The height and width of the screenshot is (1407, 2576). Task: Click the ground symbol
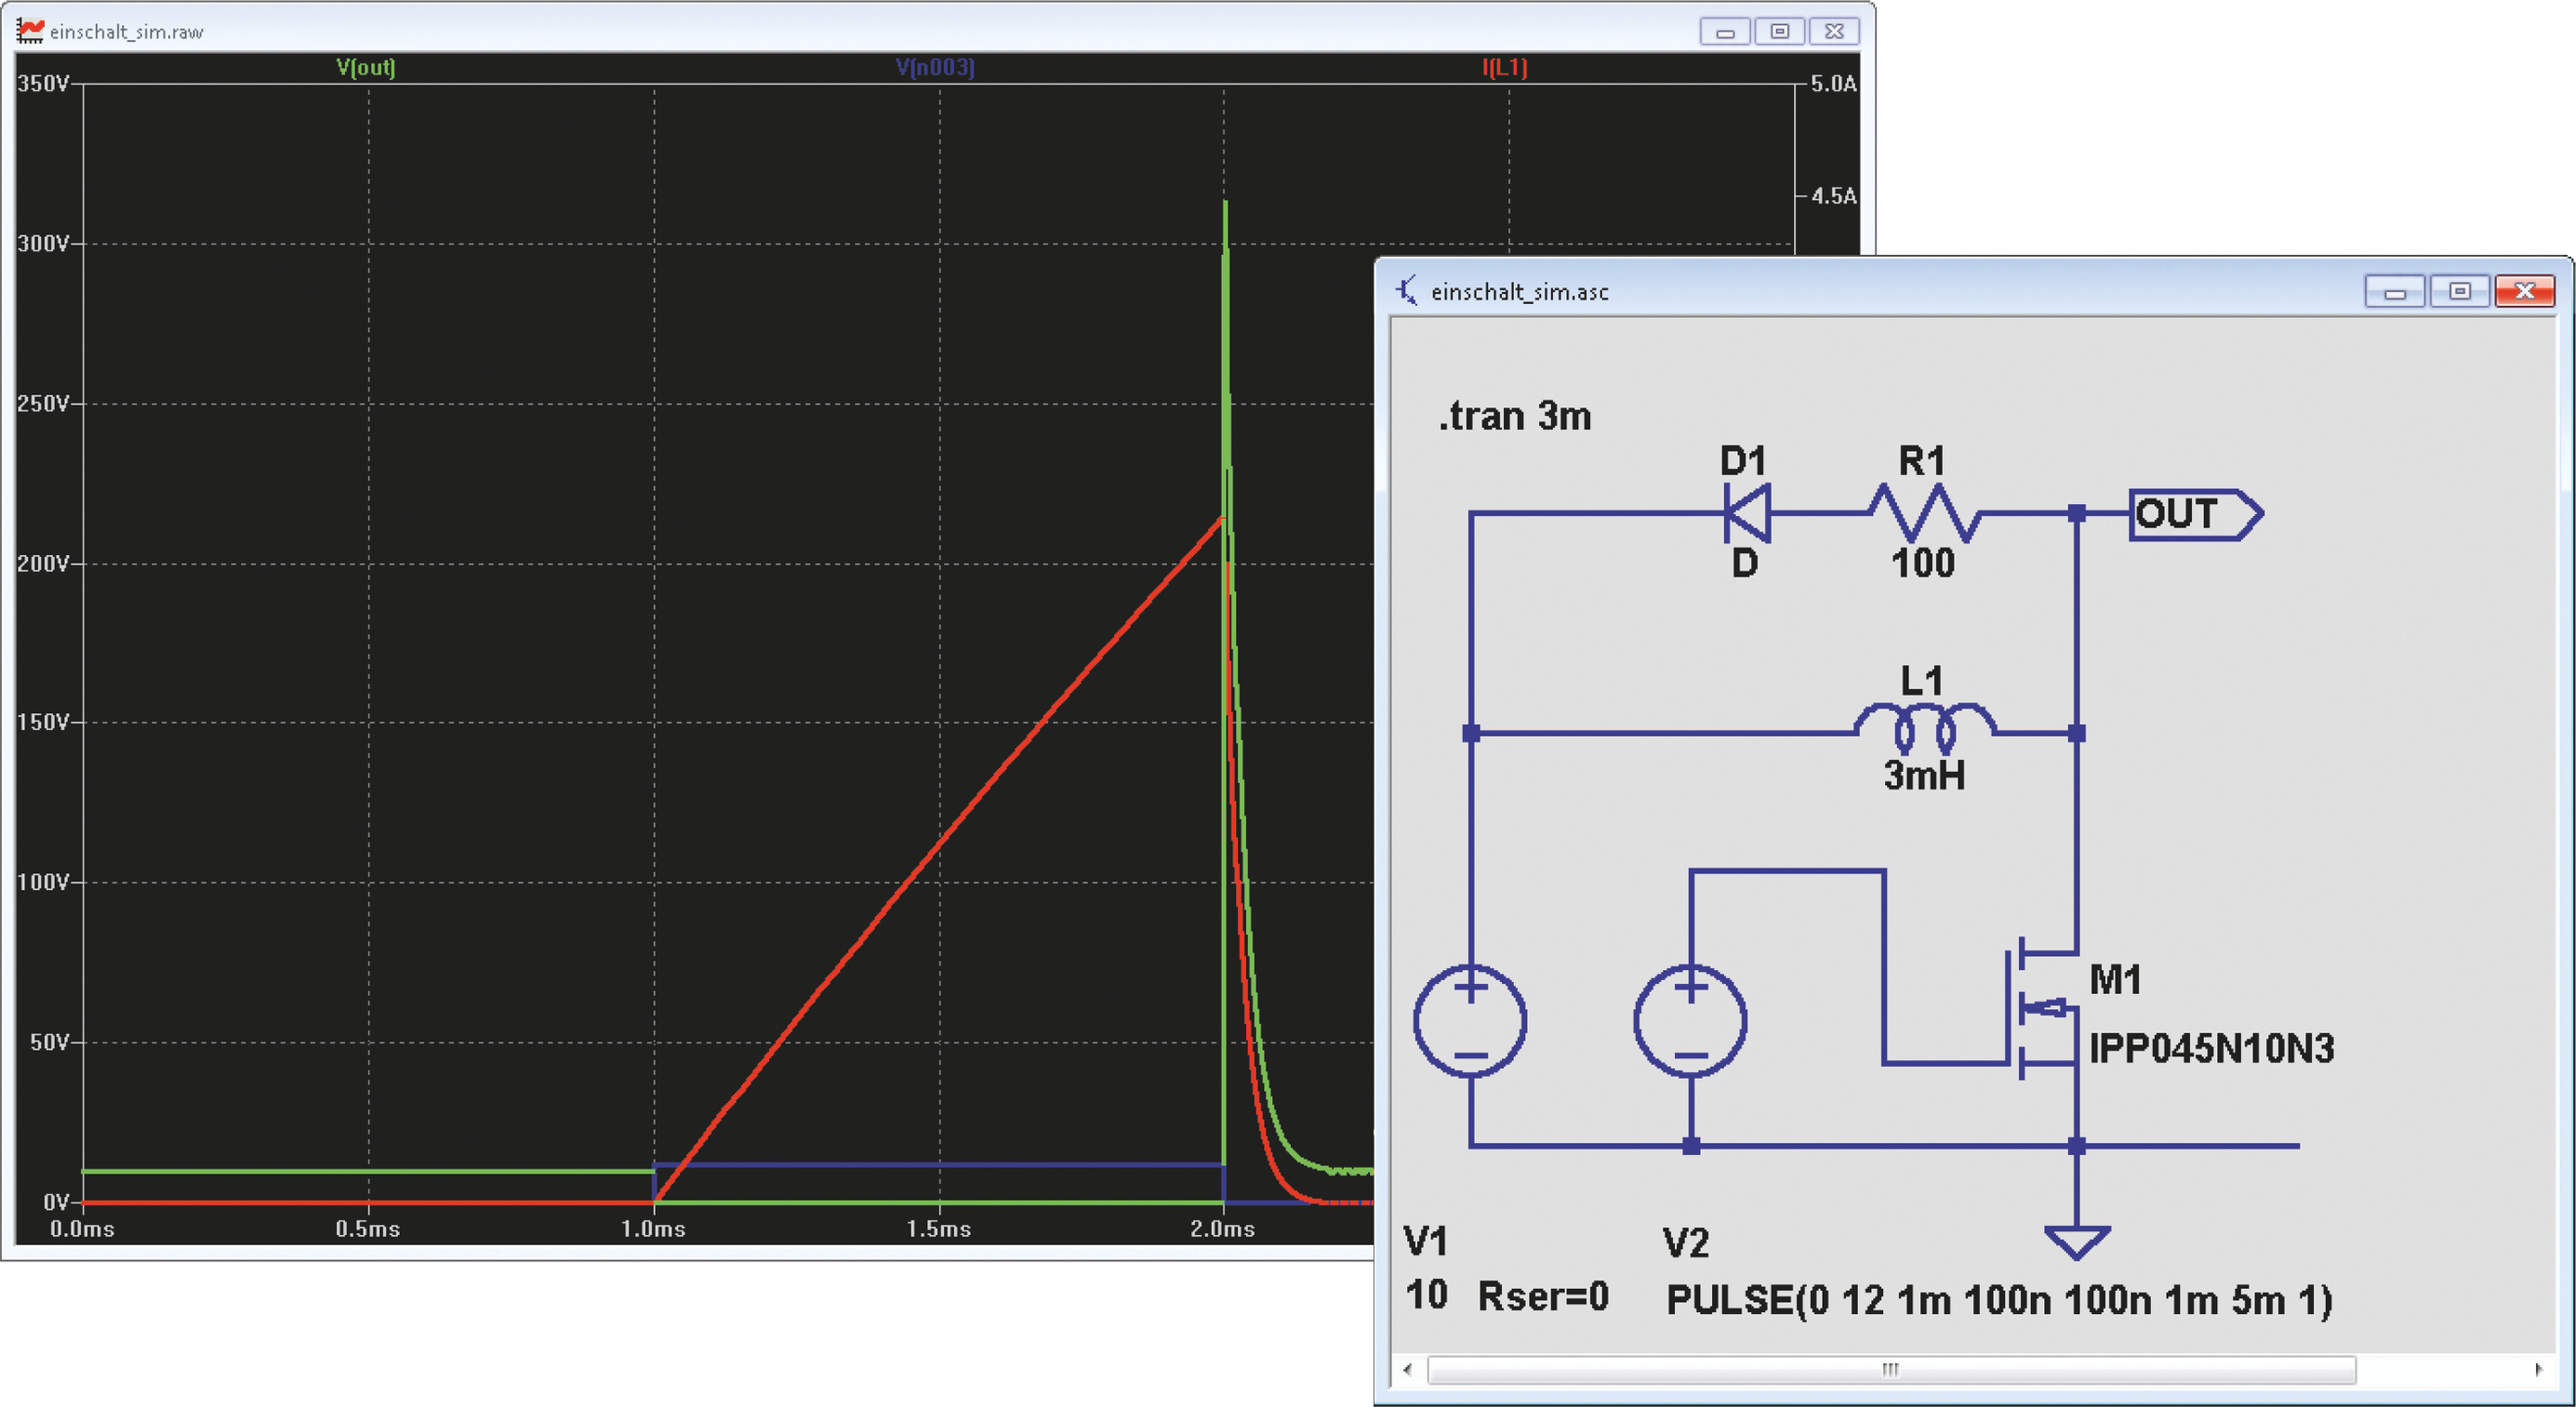2077,1241
